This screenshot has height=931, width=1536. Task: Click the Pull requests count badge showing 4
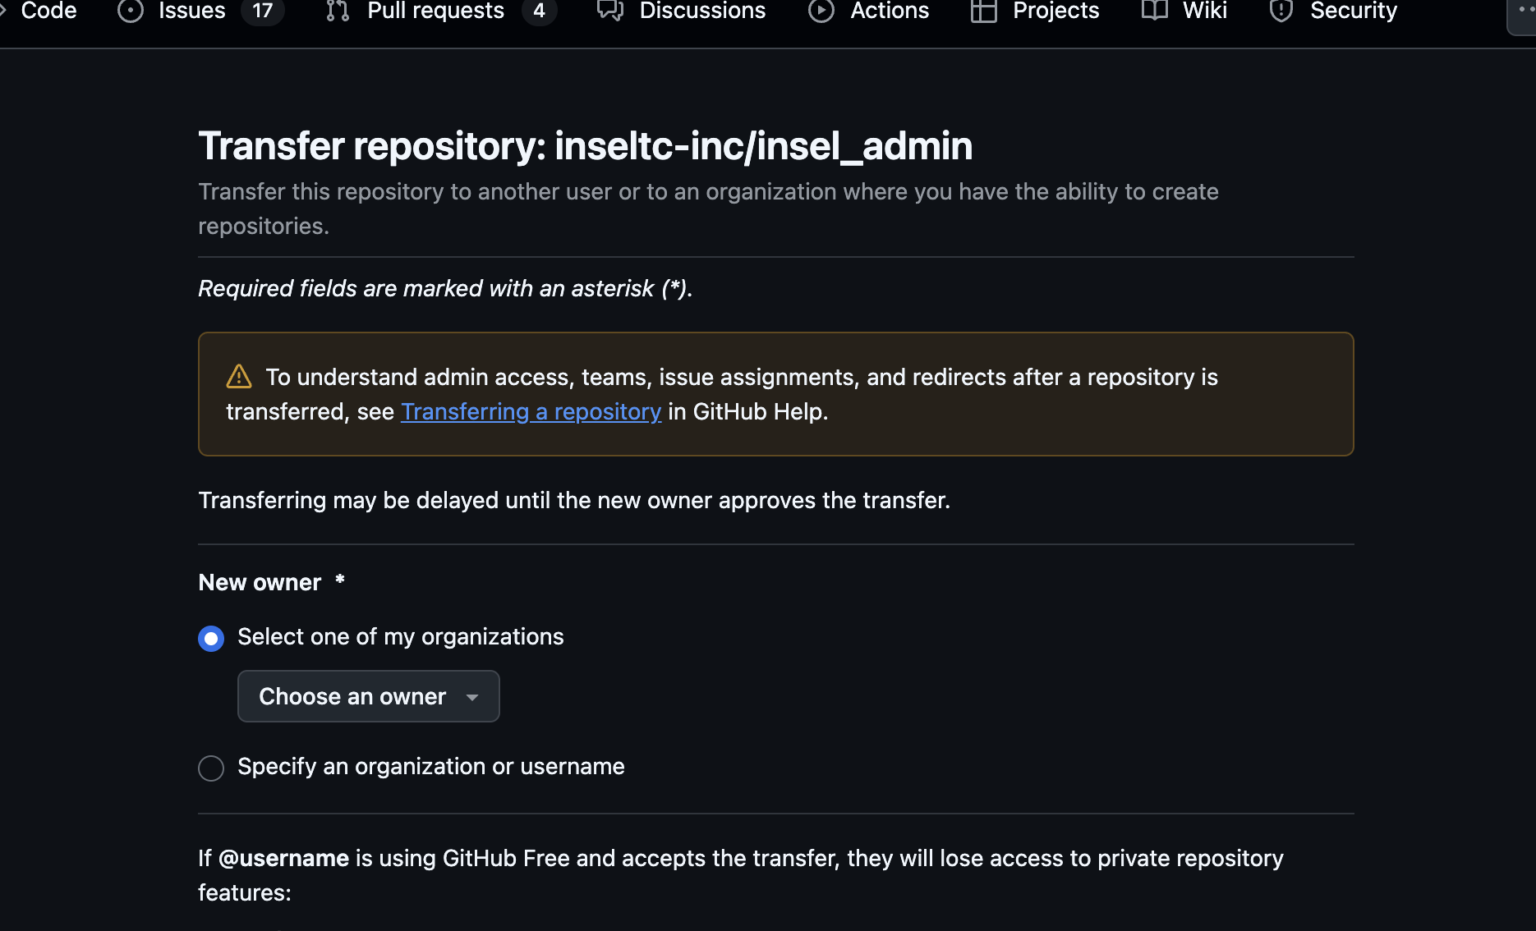(539, 11)
